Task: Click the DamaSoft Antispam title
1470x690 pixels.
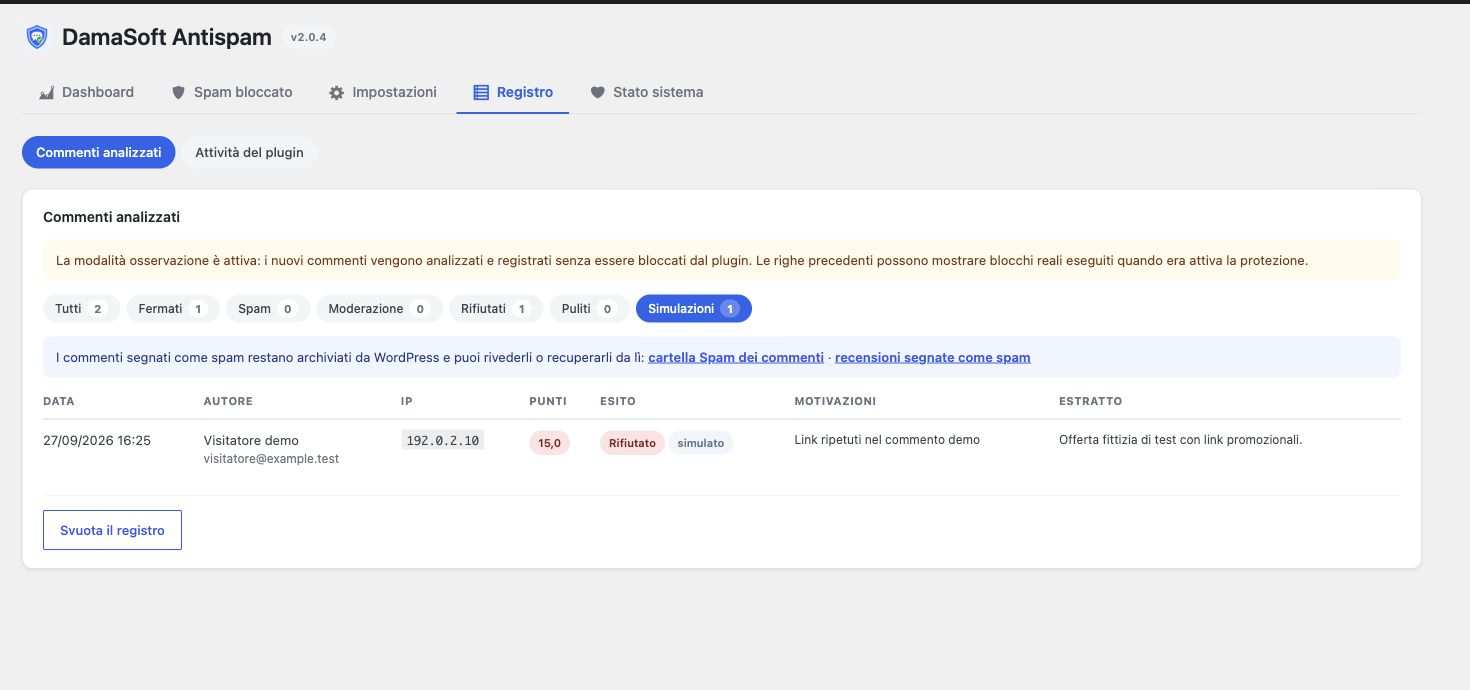Action: click(167, 37)
